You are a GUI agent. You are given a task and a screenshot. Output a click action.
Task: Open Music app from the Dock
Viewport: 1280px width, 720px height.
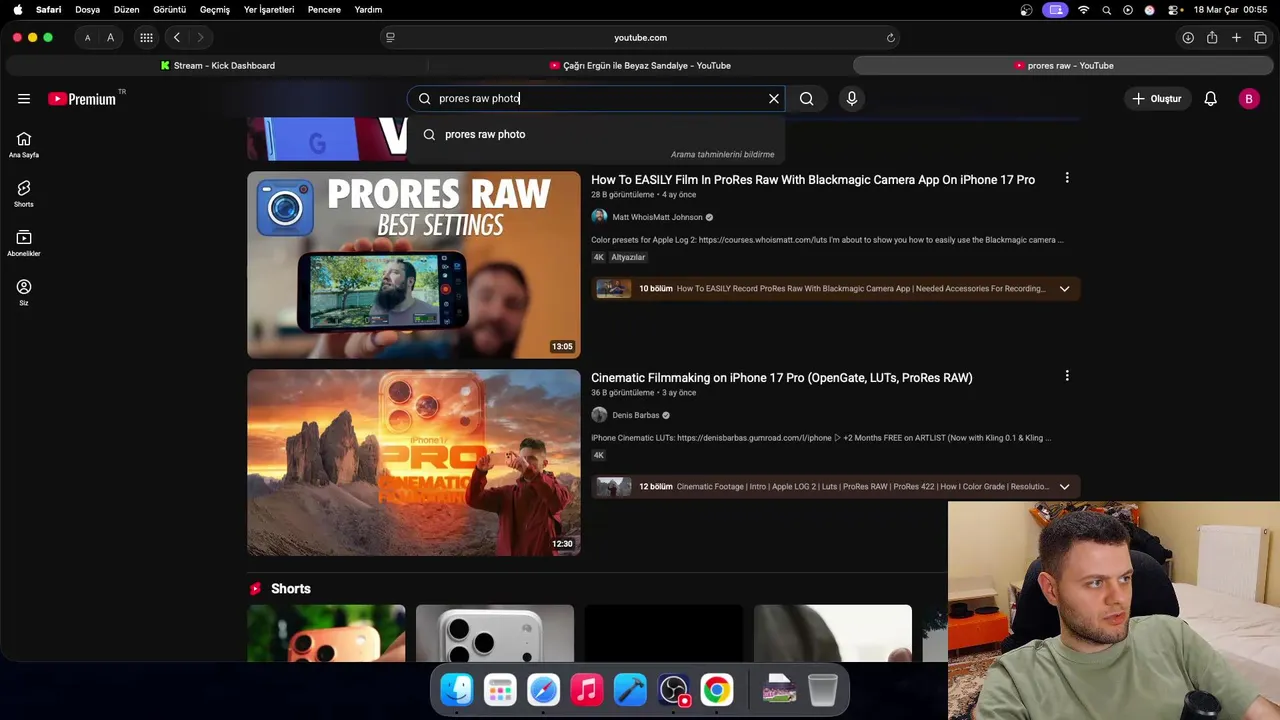point(587,690)
